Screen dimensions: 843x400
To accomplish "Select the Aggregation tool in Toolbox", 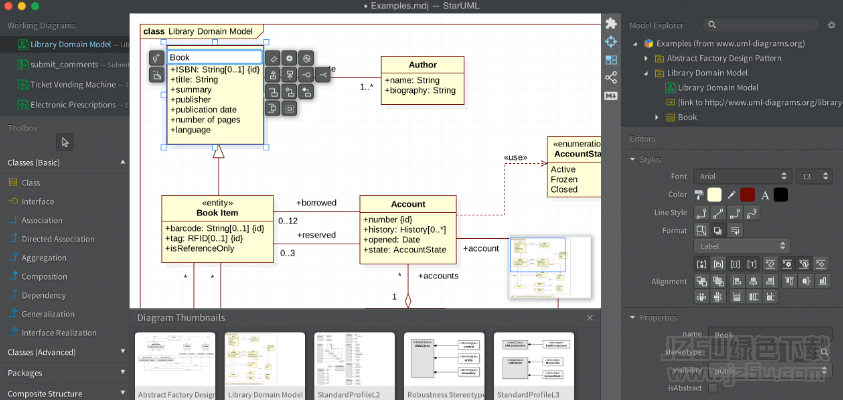I will 65,258.
